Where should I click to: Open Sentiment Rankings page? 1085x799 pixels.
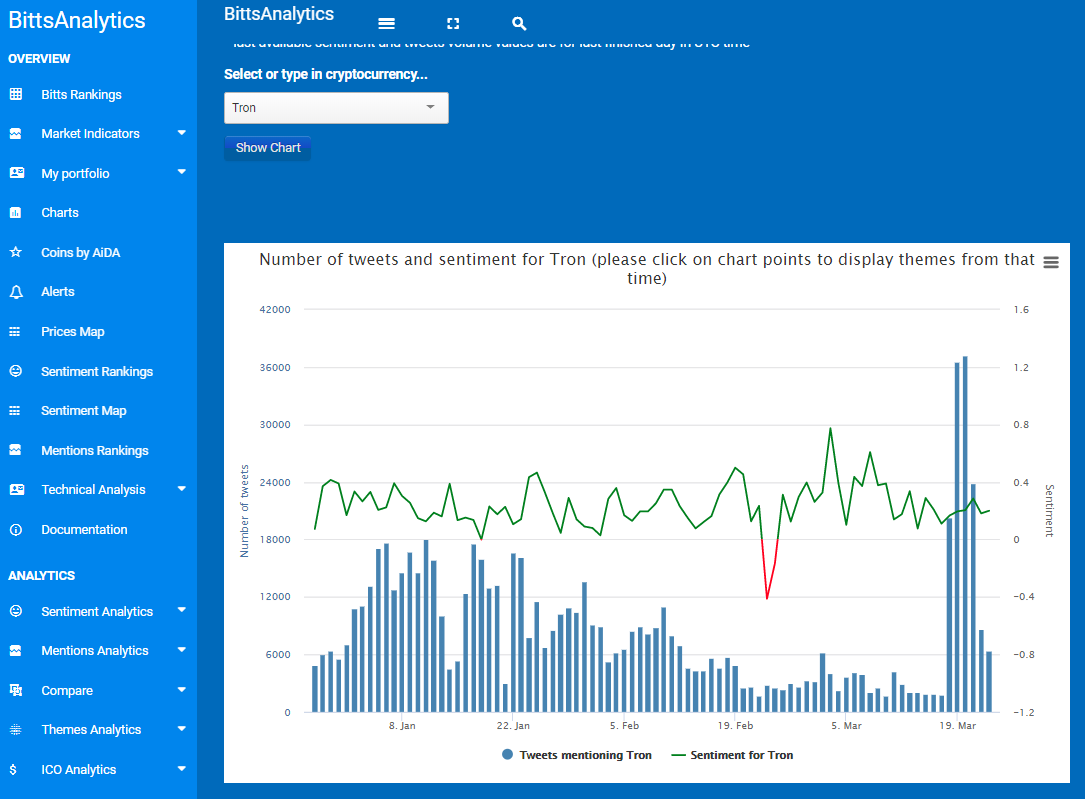pos(97,371)
